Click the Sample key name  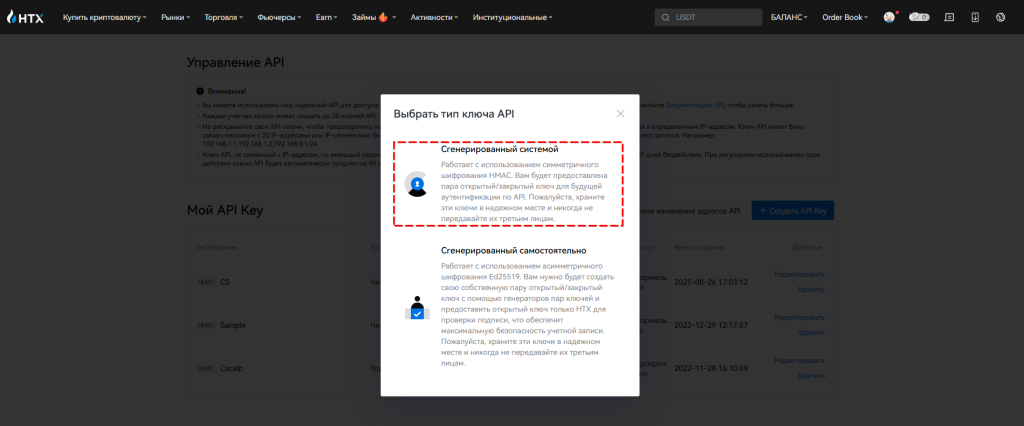(233, 325)
